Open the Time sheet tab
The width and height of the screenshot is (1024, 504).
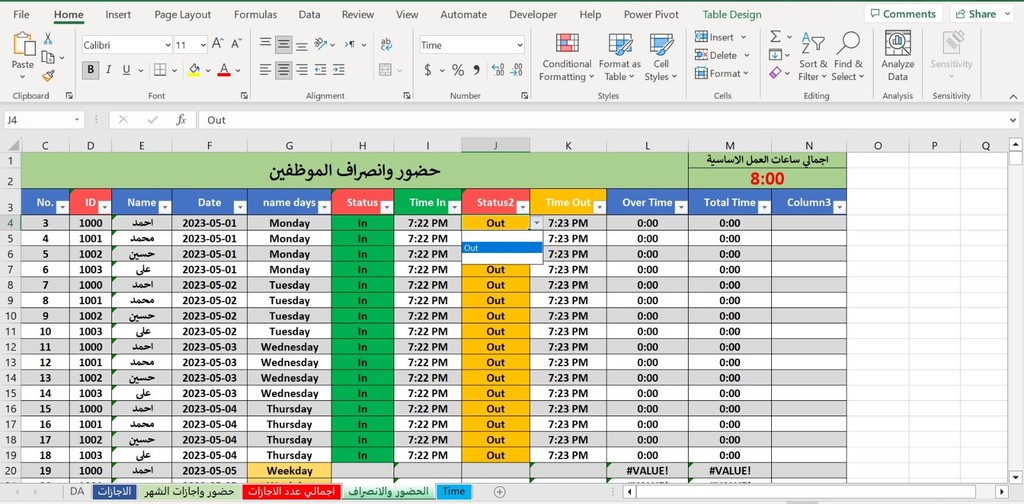tap(454, 492)
